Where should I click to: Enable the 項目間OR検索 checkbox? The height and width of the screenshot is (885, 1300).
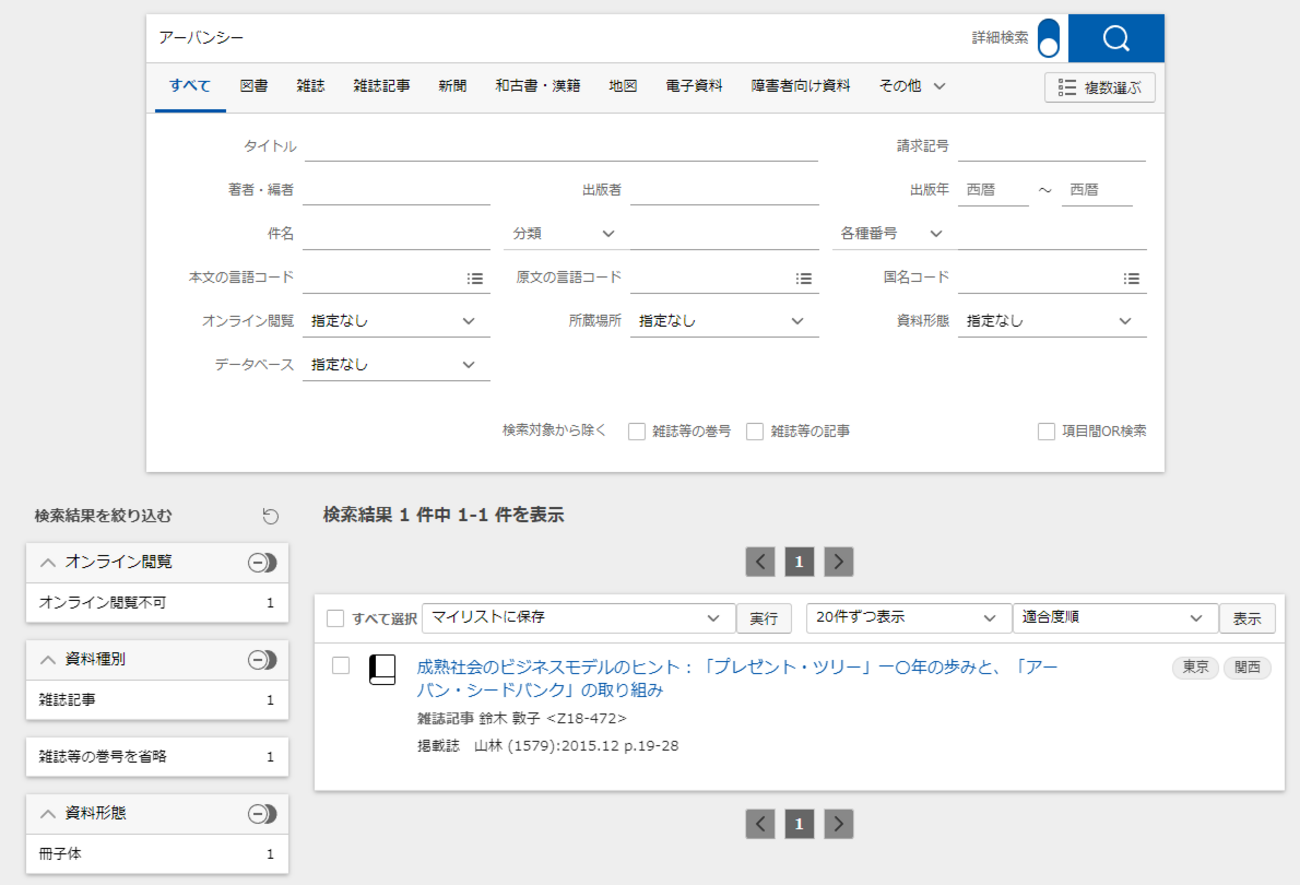(1046, 432)
